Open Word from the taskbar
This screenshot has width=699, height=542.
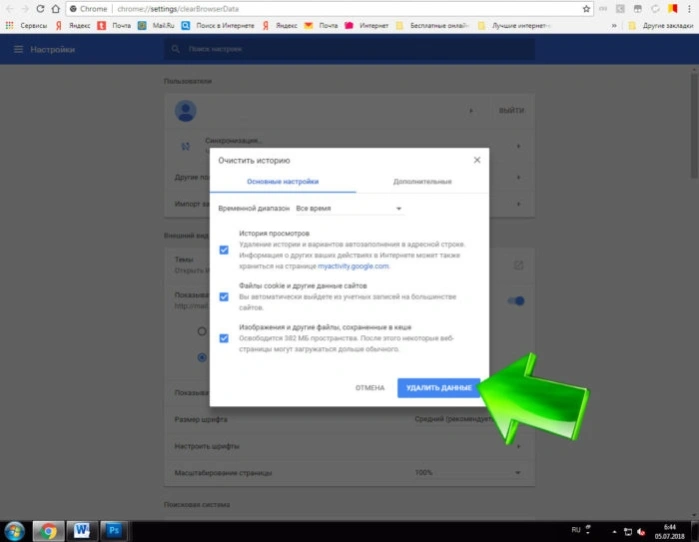pos(82,531)
